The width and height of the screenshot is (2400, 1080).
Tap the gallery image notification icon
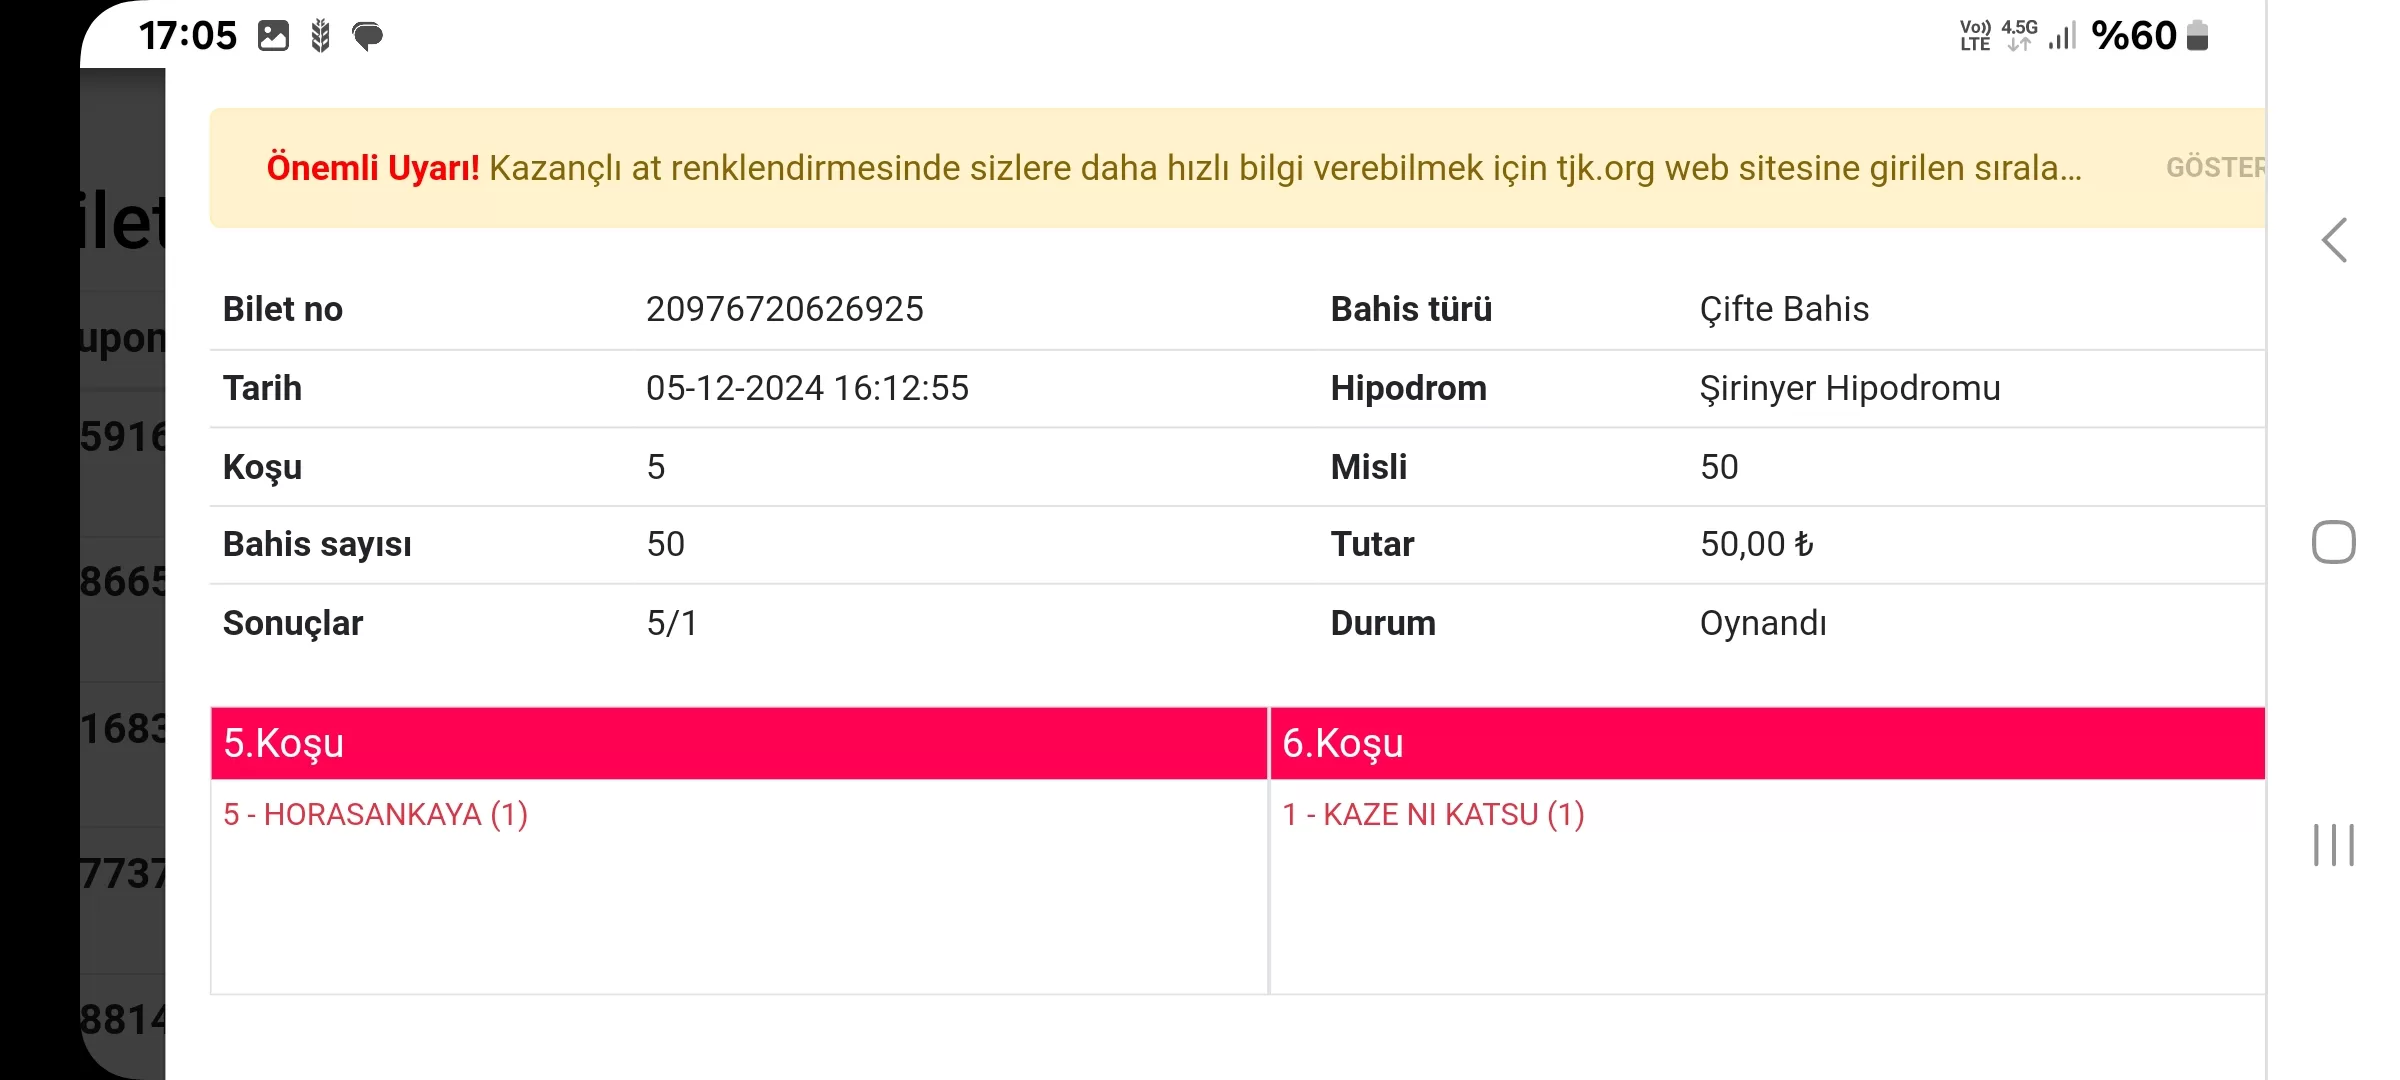coord(273,36)
